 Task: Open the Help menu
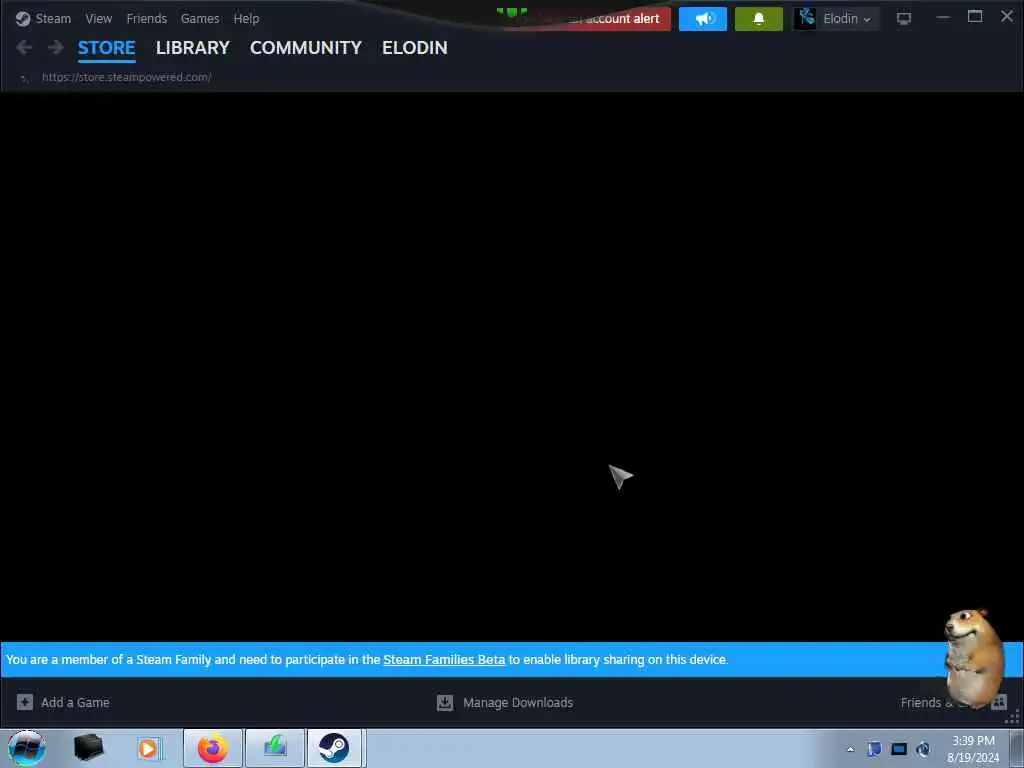(246, 19)
